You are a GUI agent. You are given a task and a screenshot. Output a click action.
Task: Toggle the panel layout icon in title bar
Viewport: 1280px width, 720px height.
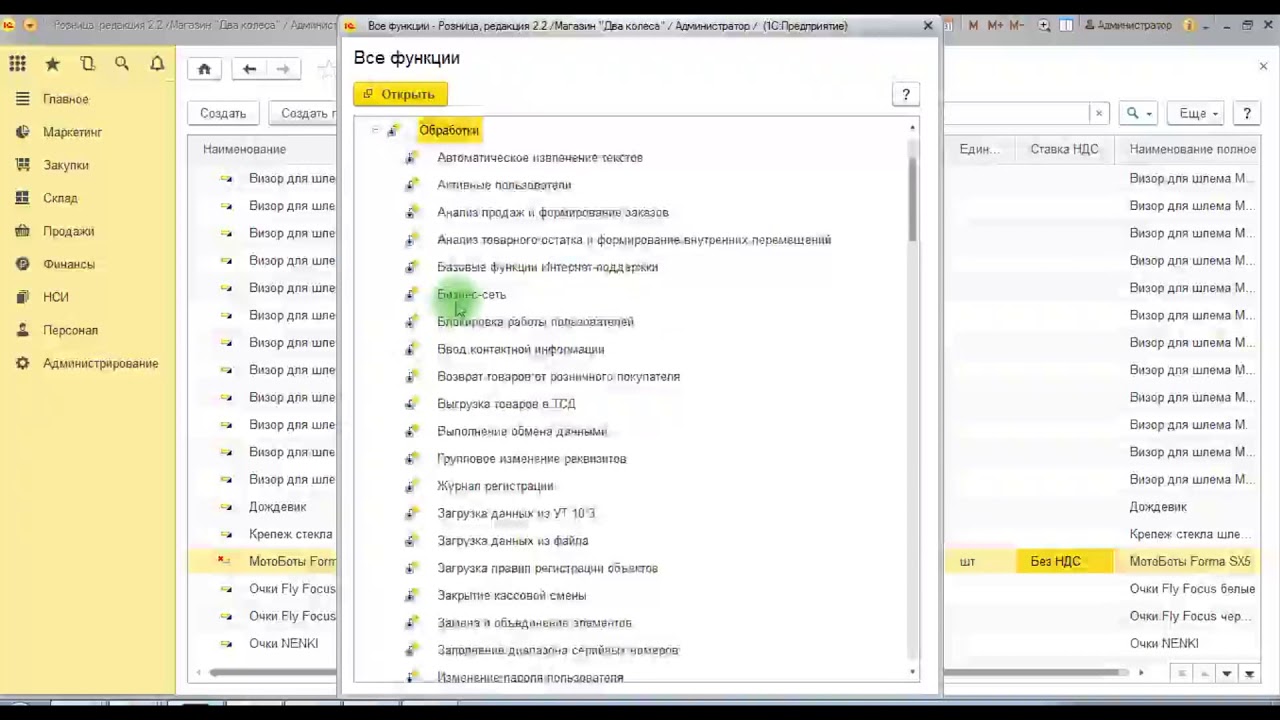pos(1066,26)
